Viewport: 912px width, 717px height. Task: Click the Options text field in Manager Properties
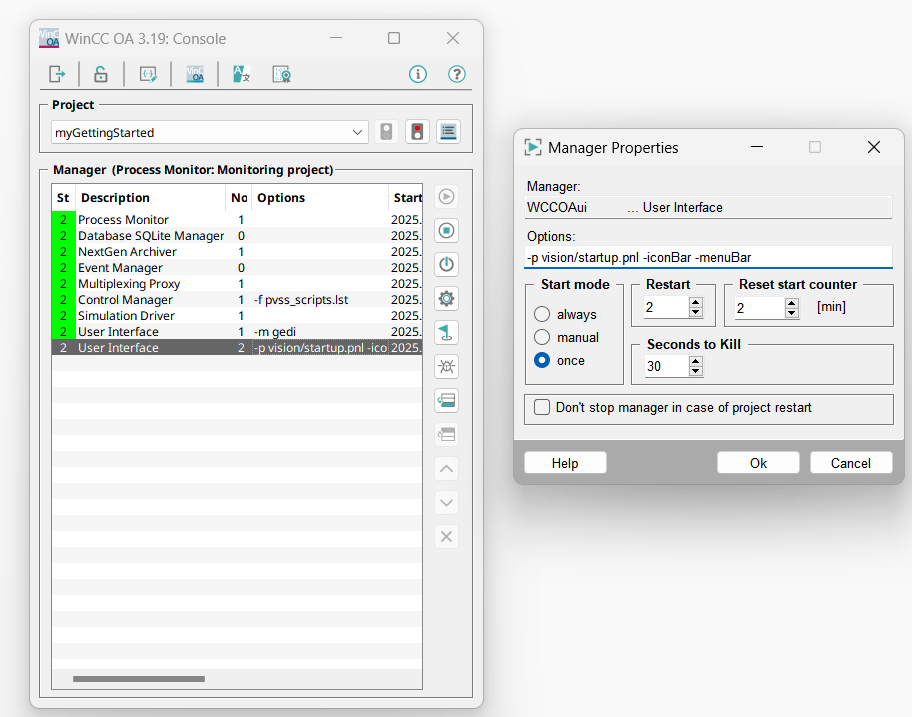click(x=708, y=257)
